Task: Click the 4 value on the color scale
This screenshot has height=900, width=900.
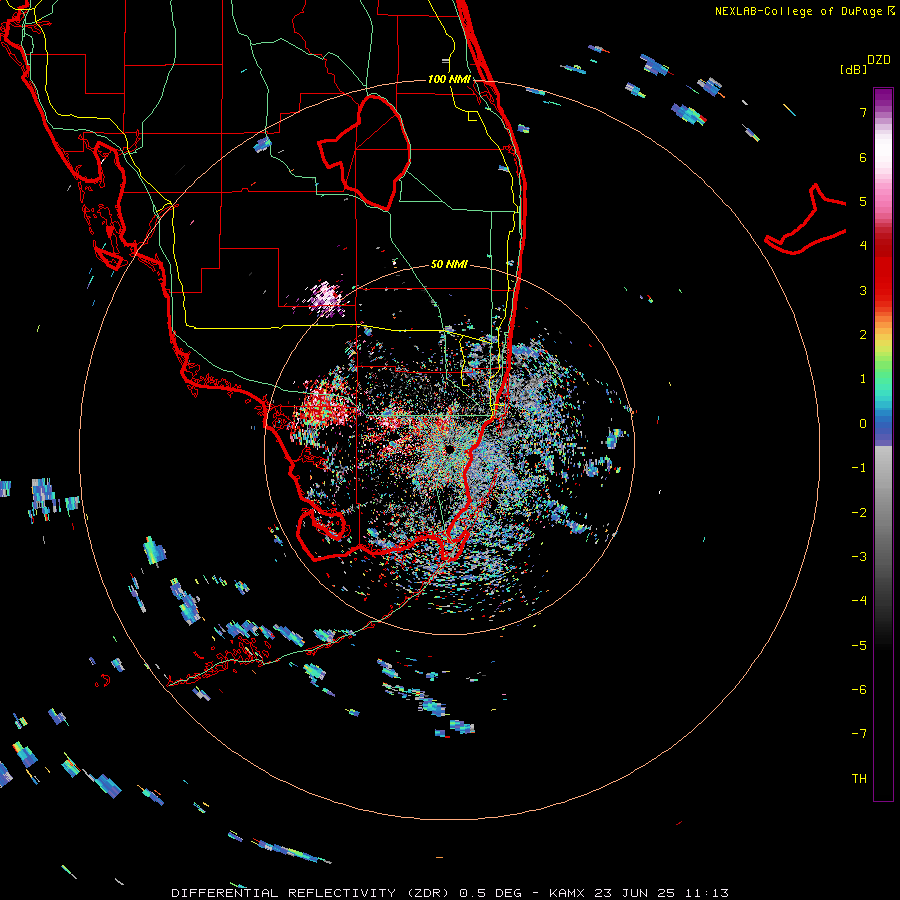Action: coord(863,246)
